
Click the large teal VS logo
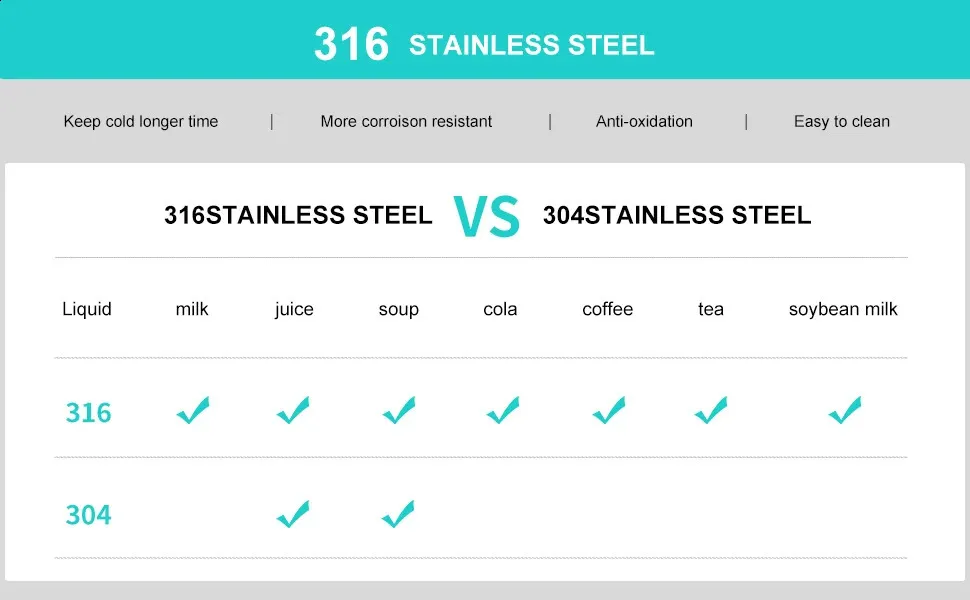[x=487, y=216]
